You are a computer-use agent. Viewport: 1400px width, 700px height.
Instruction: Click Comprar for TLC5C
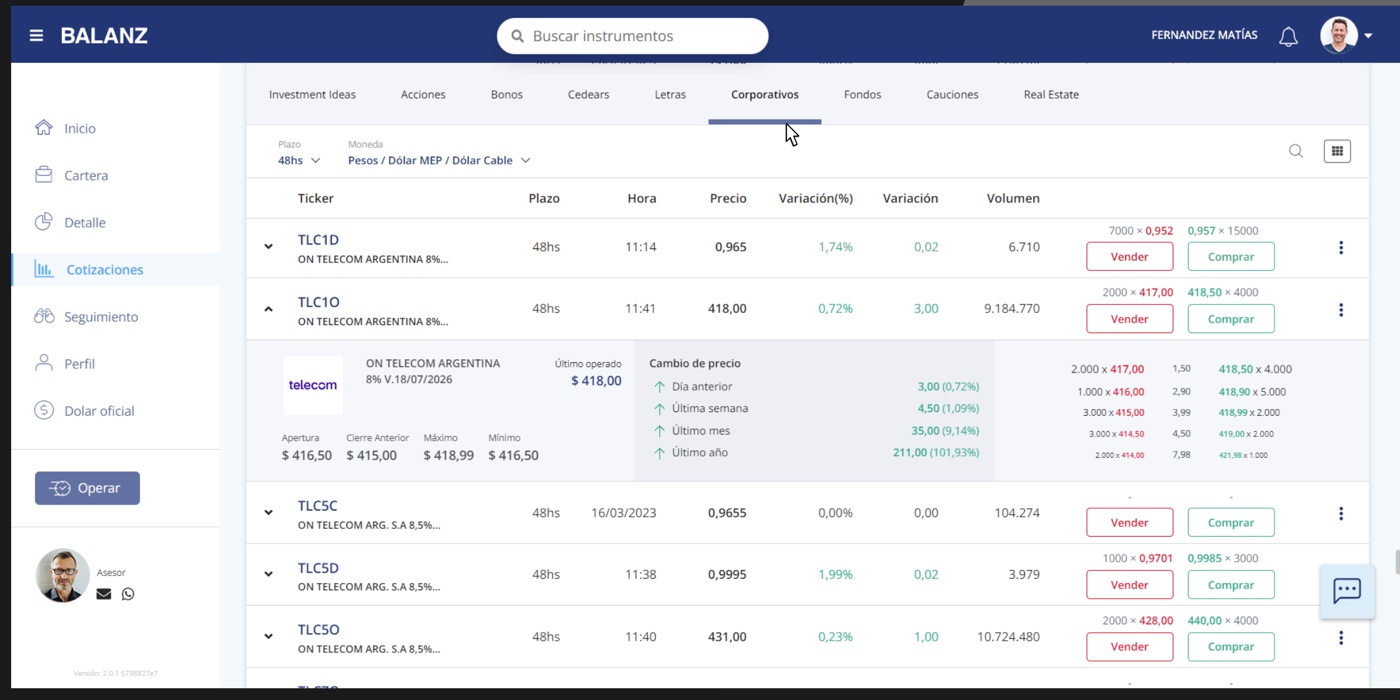tap(1231, 522)
